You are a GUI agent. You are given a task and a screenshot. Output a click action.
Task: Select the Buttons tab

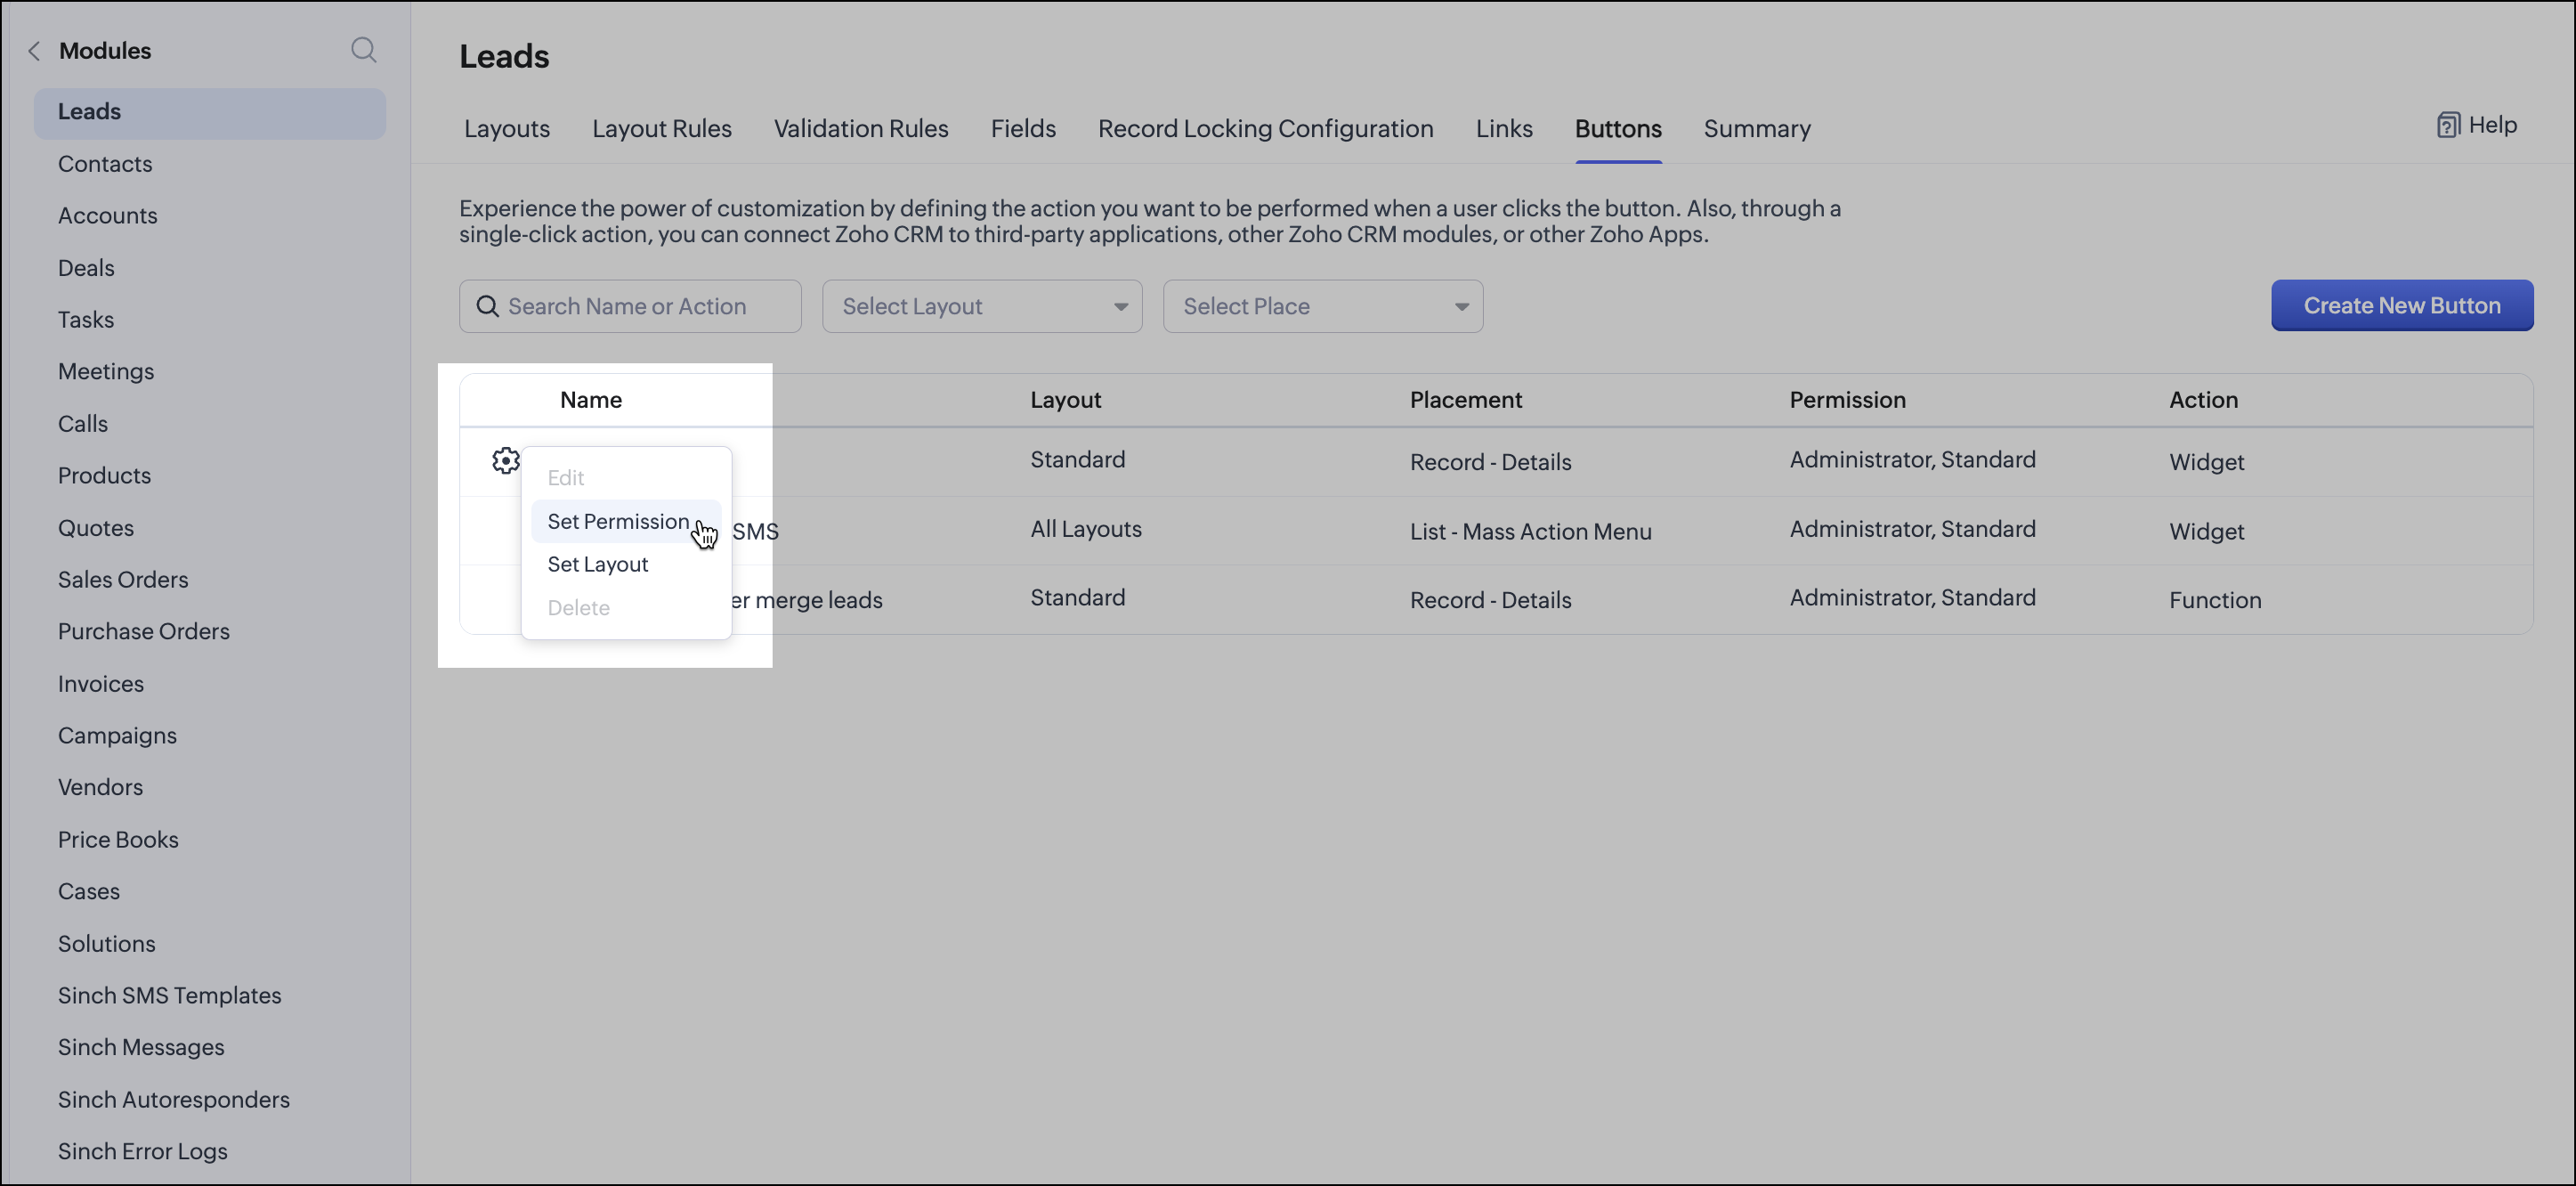click(1618, 128)
